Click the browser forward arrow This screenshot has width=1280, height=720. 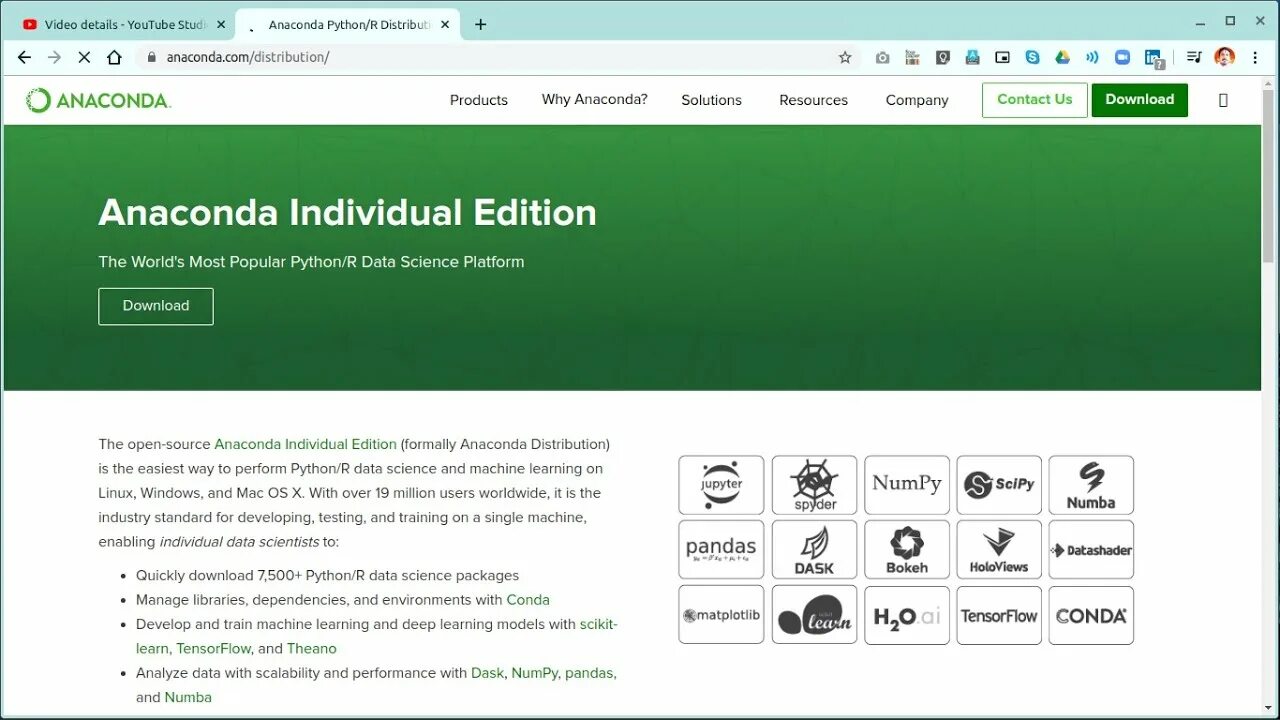[x=54, y=57]
